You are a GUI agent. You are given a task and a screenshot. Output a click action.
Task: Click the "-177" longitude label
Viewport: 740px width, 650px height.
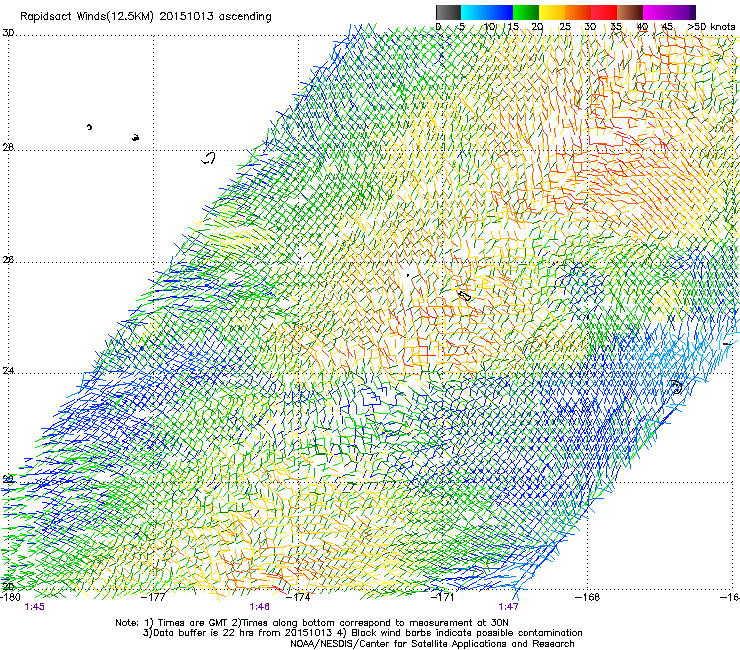[x=154, y=597]
